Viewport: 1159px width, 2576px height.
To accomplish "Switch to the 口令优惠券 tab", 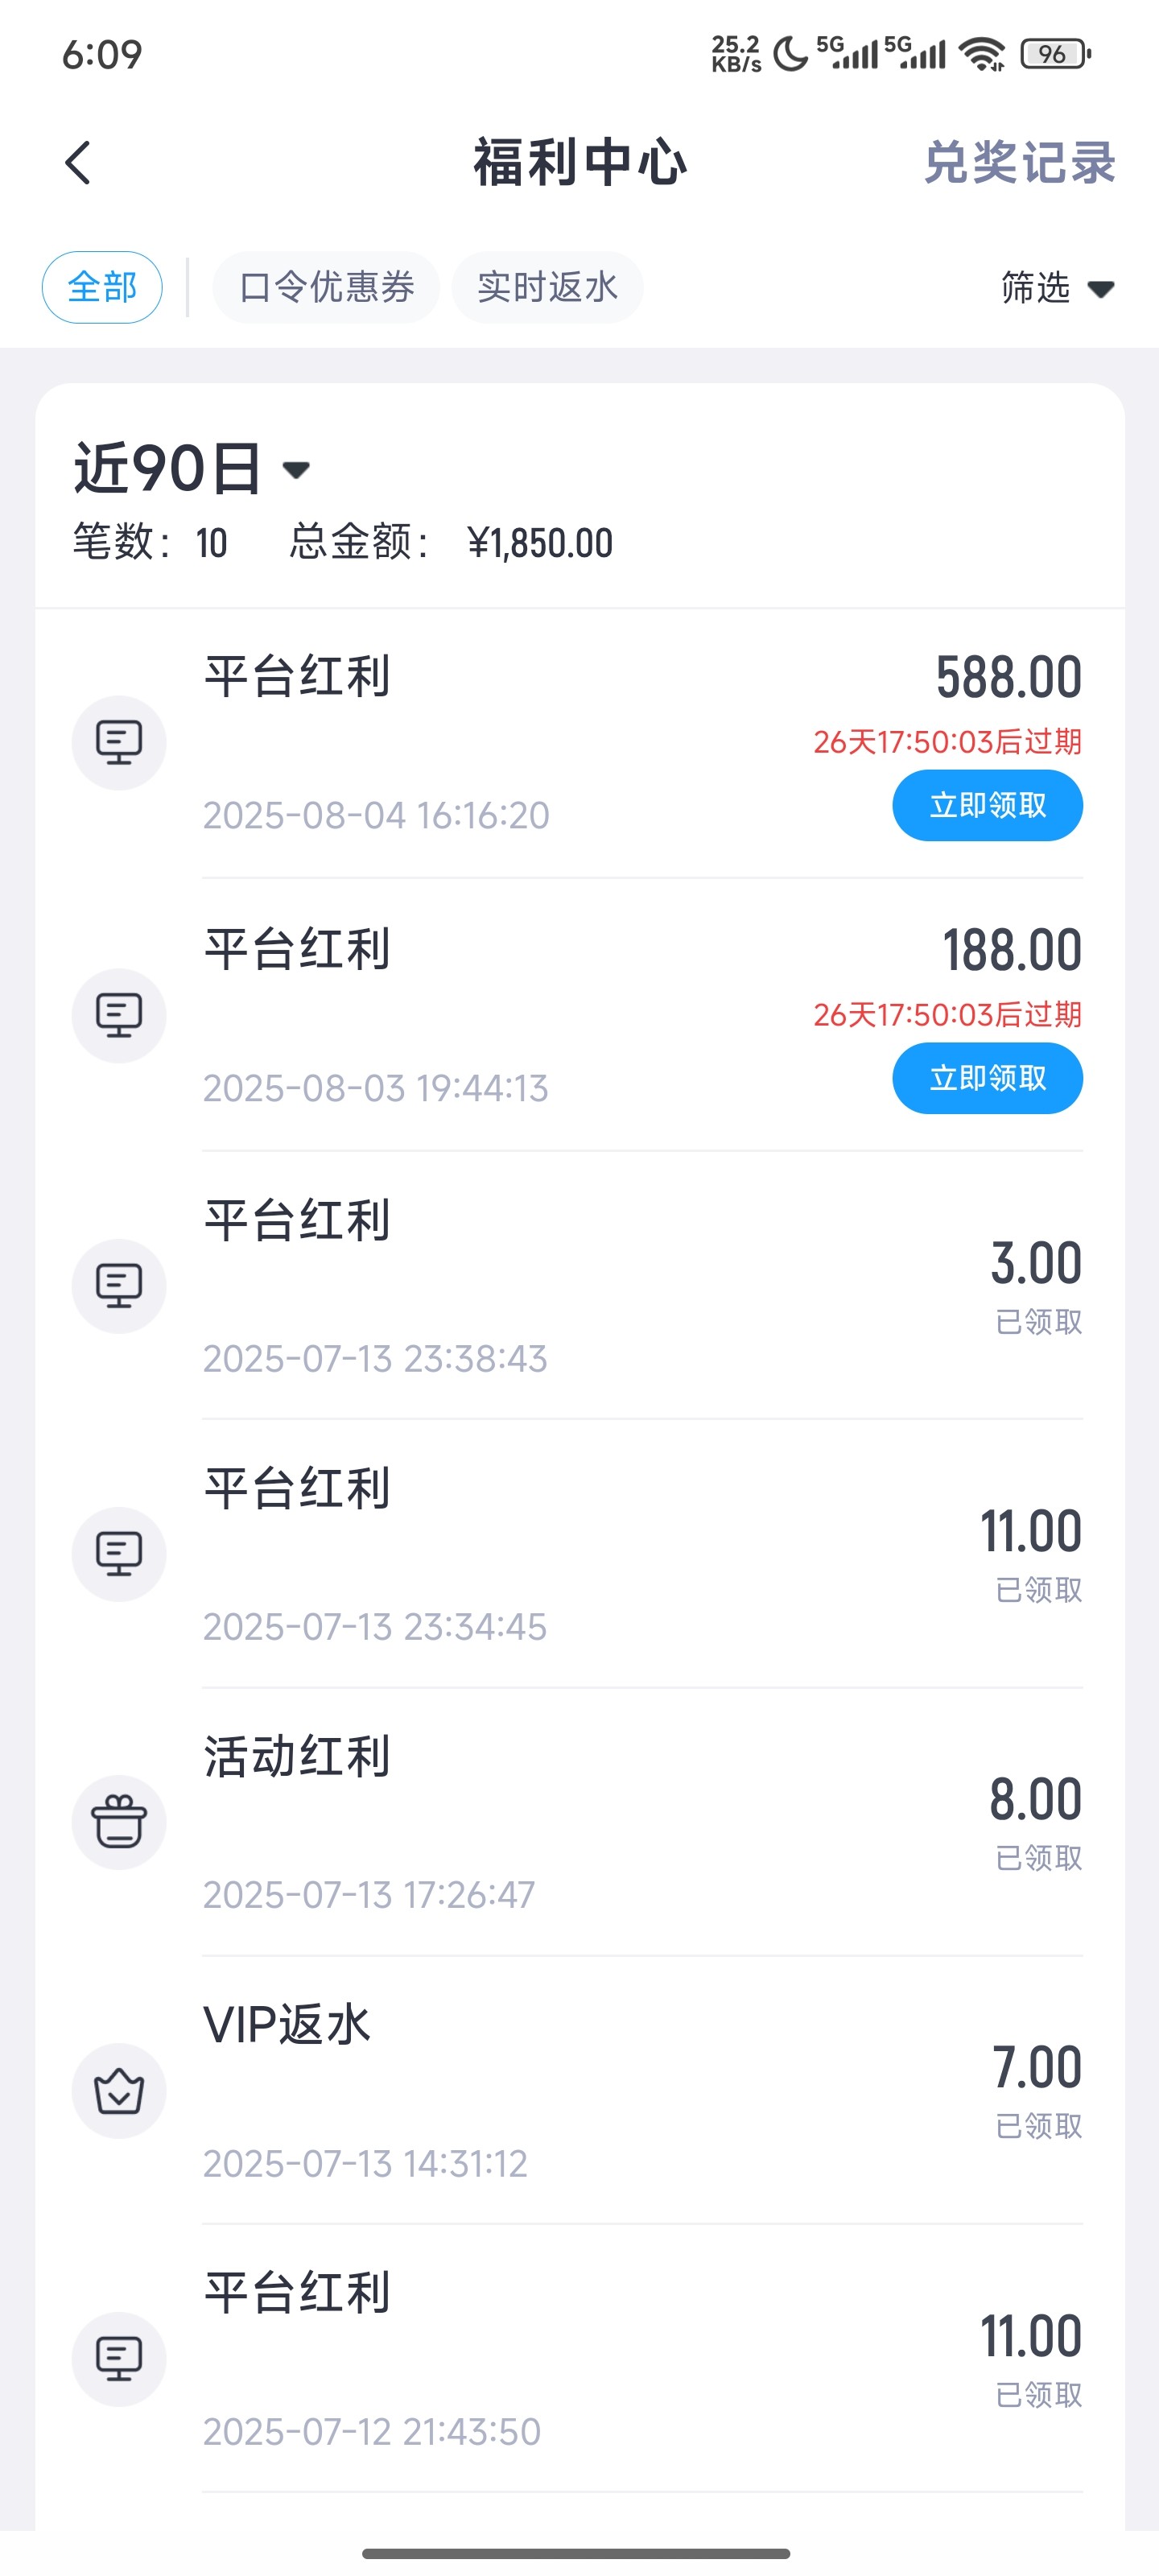I will coord(326,288).
